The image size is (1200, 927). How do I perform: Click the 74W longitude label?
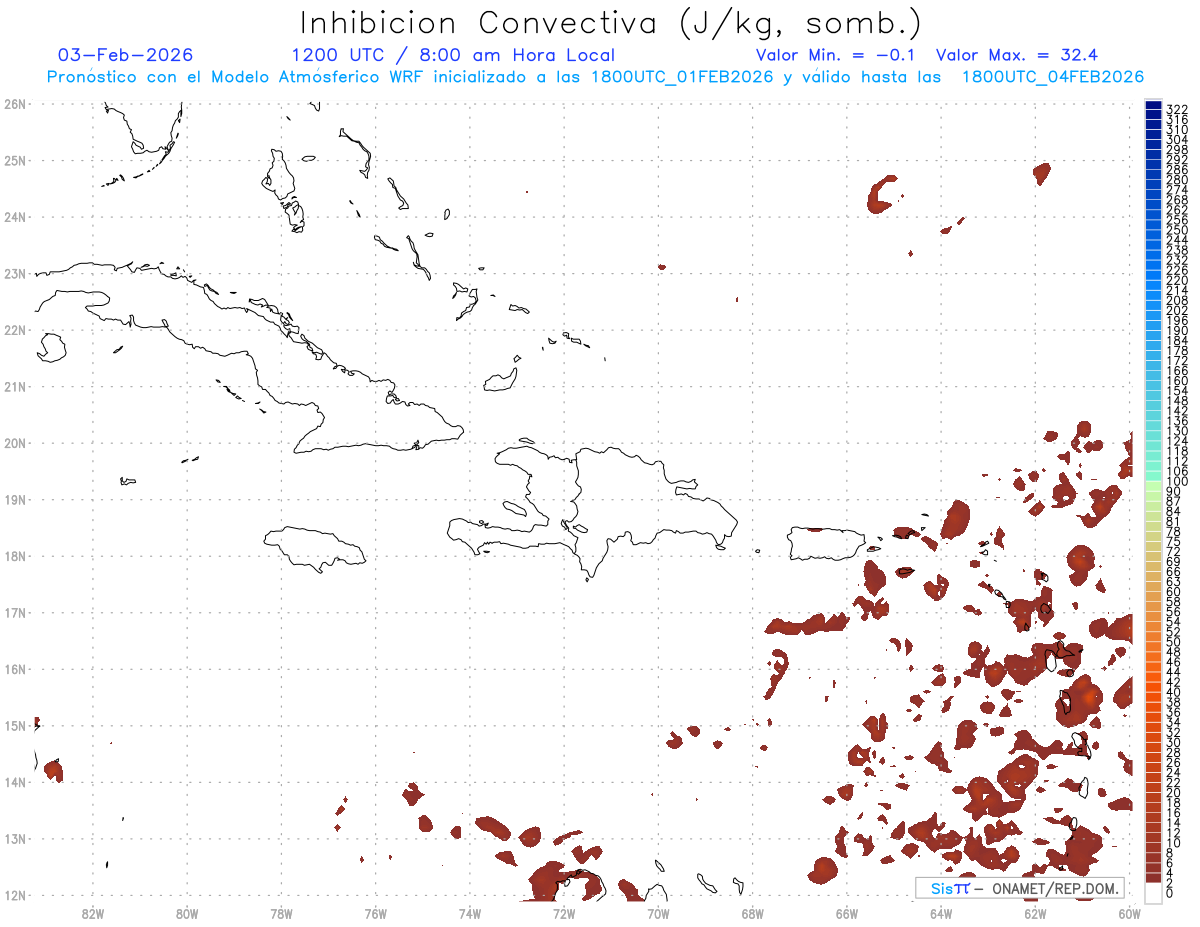(x=470, y=912)
